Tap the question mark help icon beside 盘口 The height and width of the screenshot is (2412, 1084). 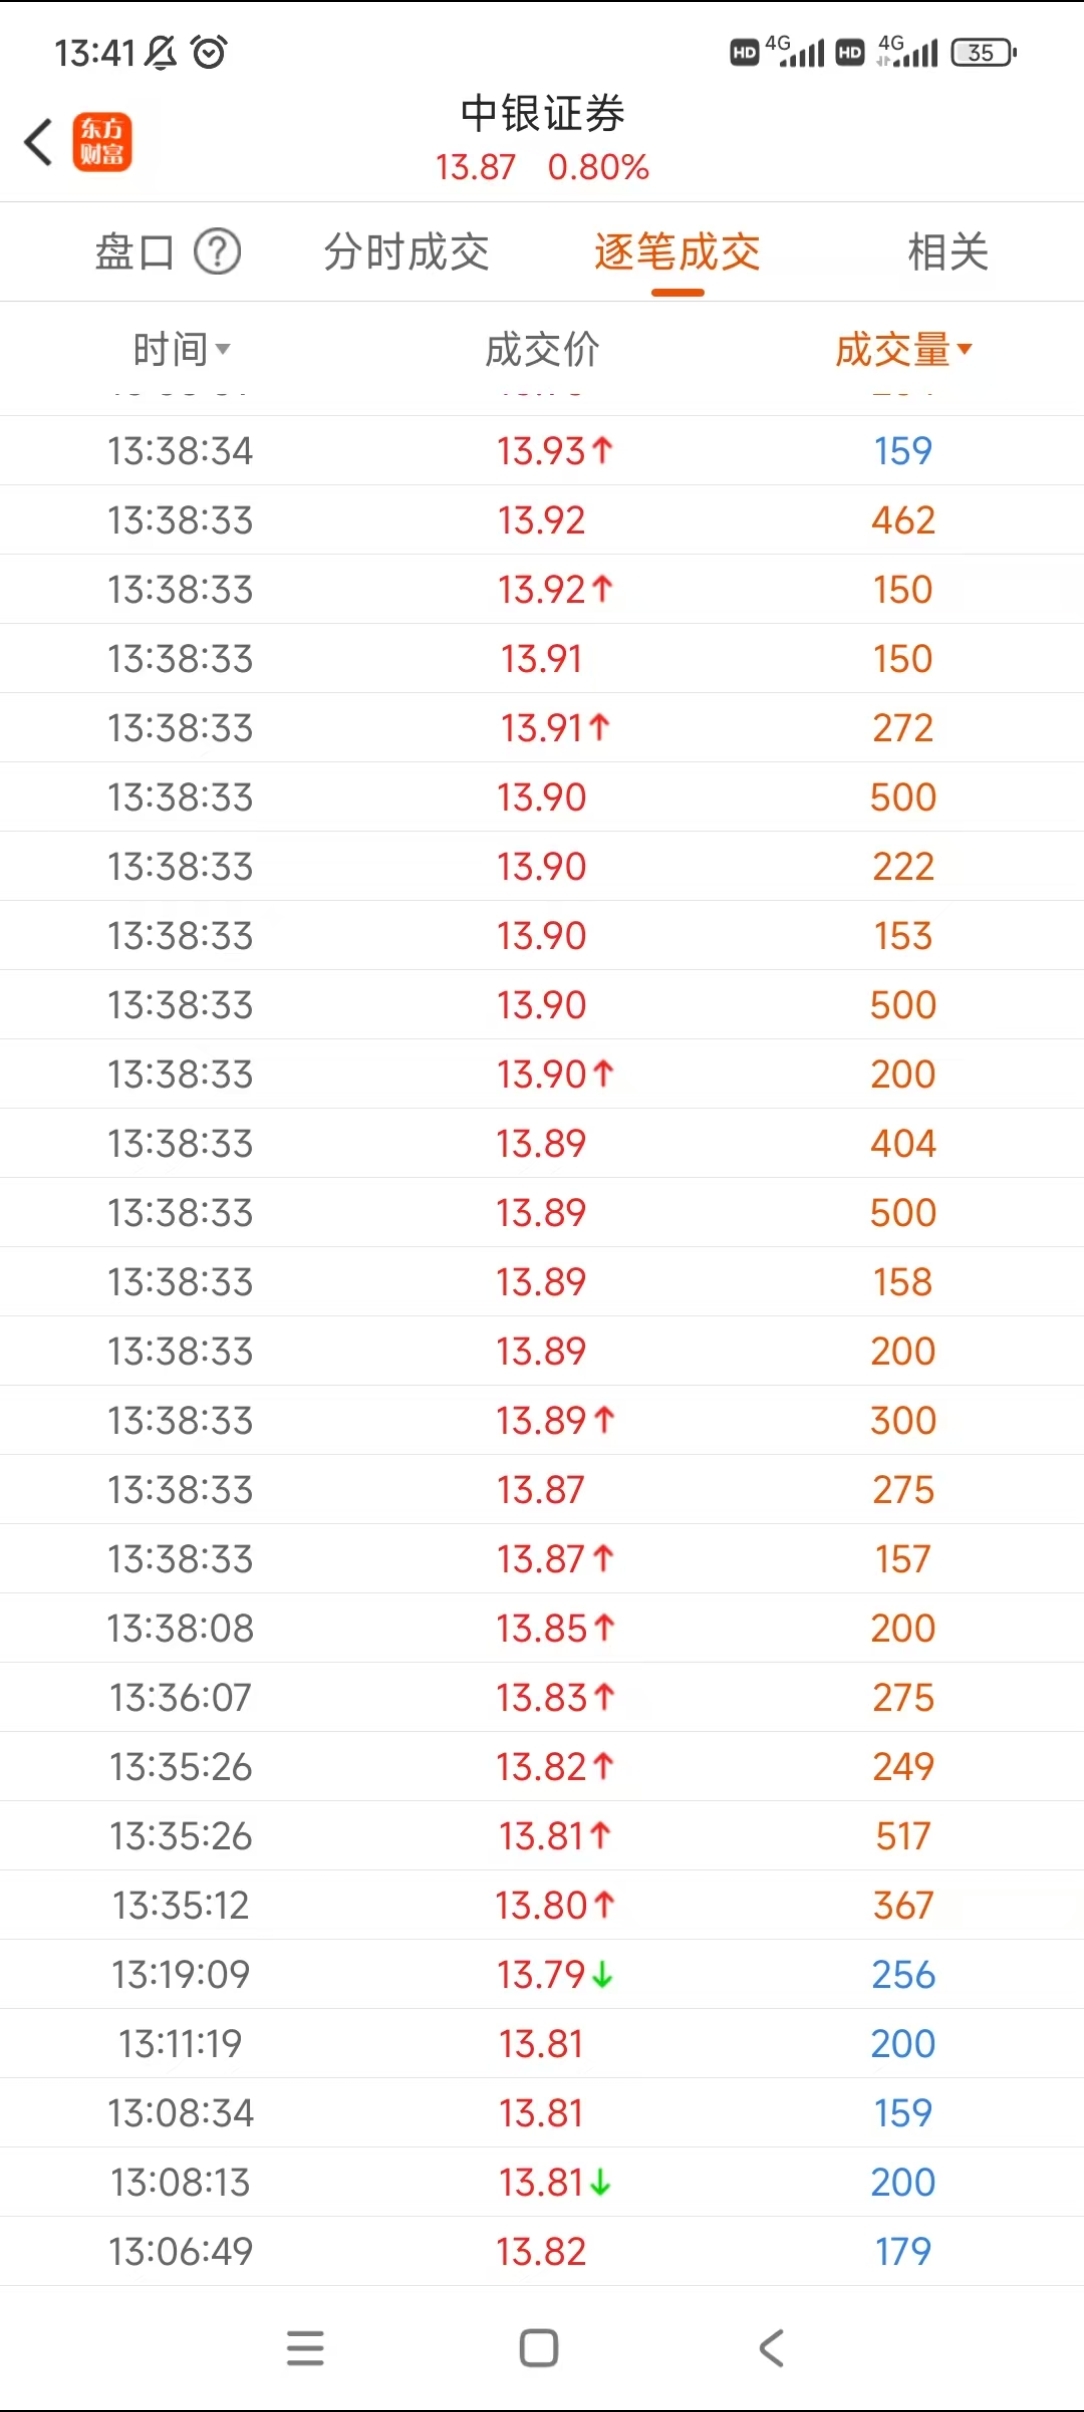pos(217,251)
